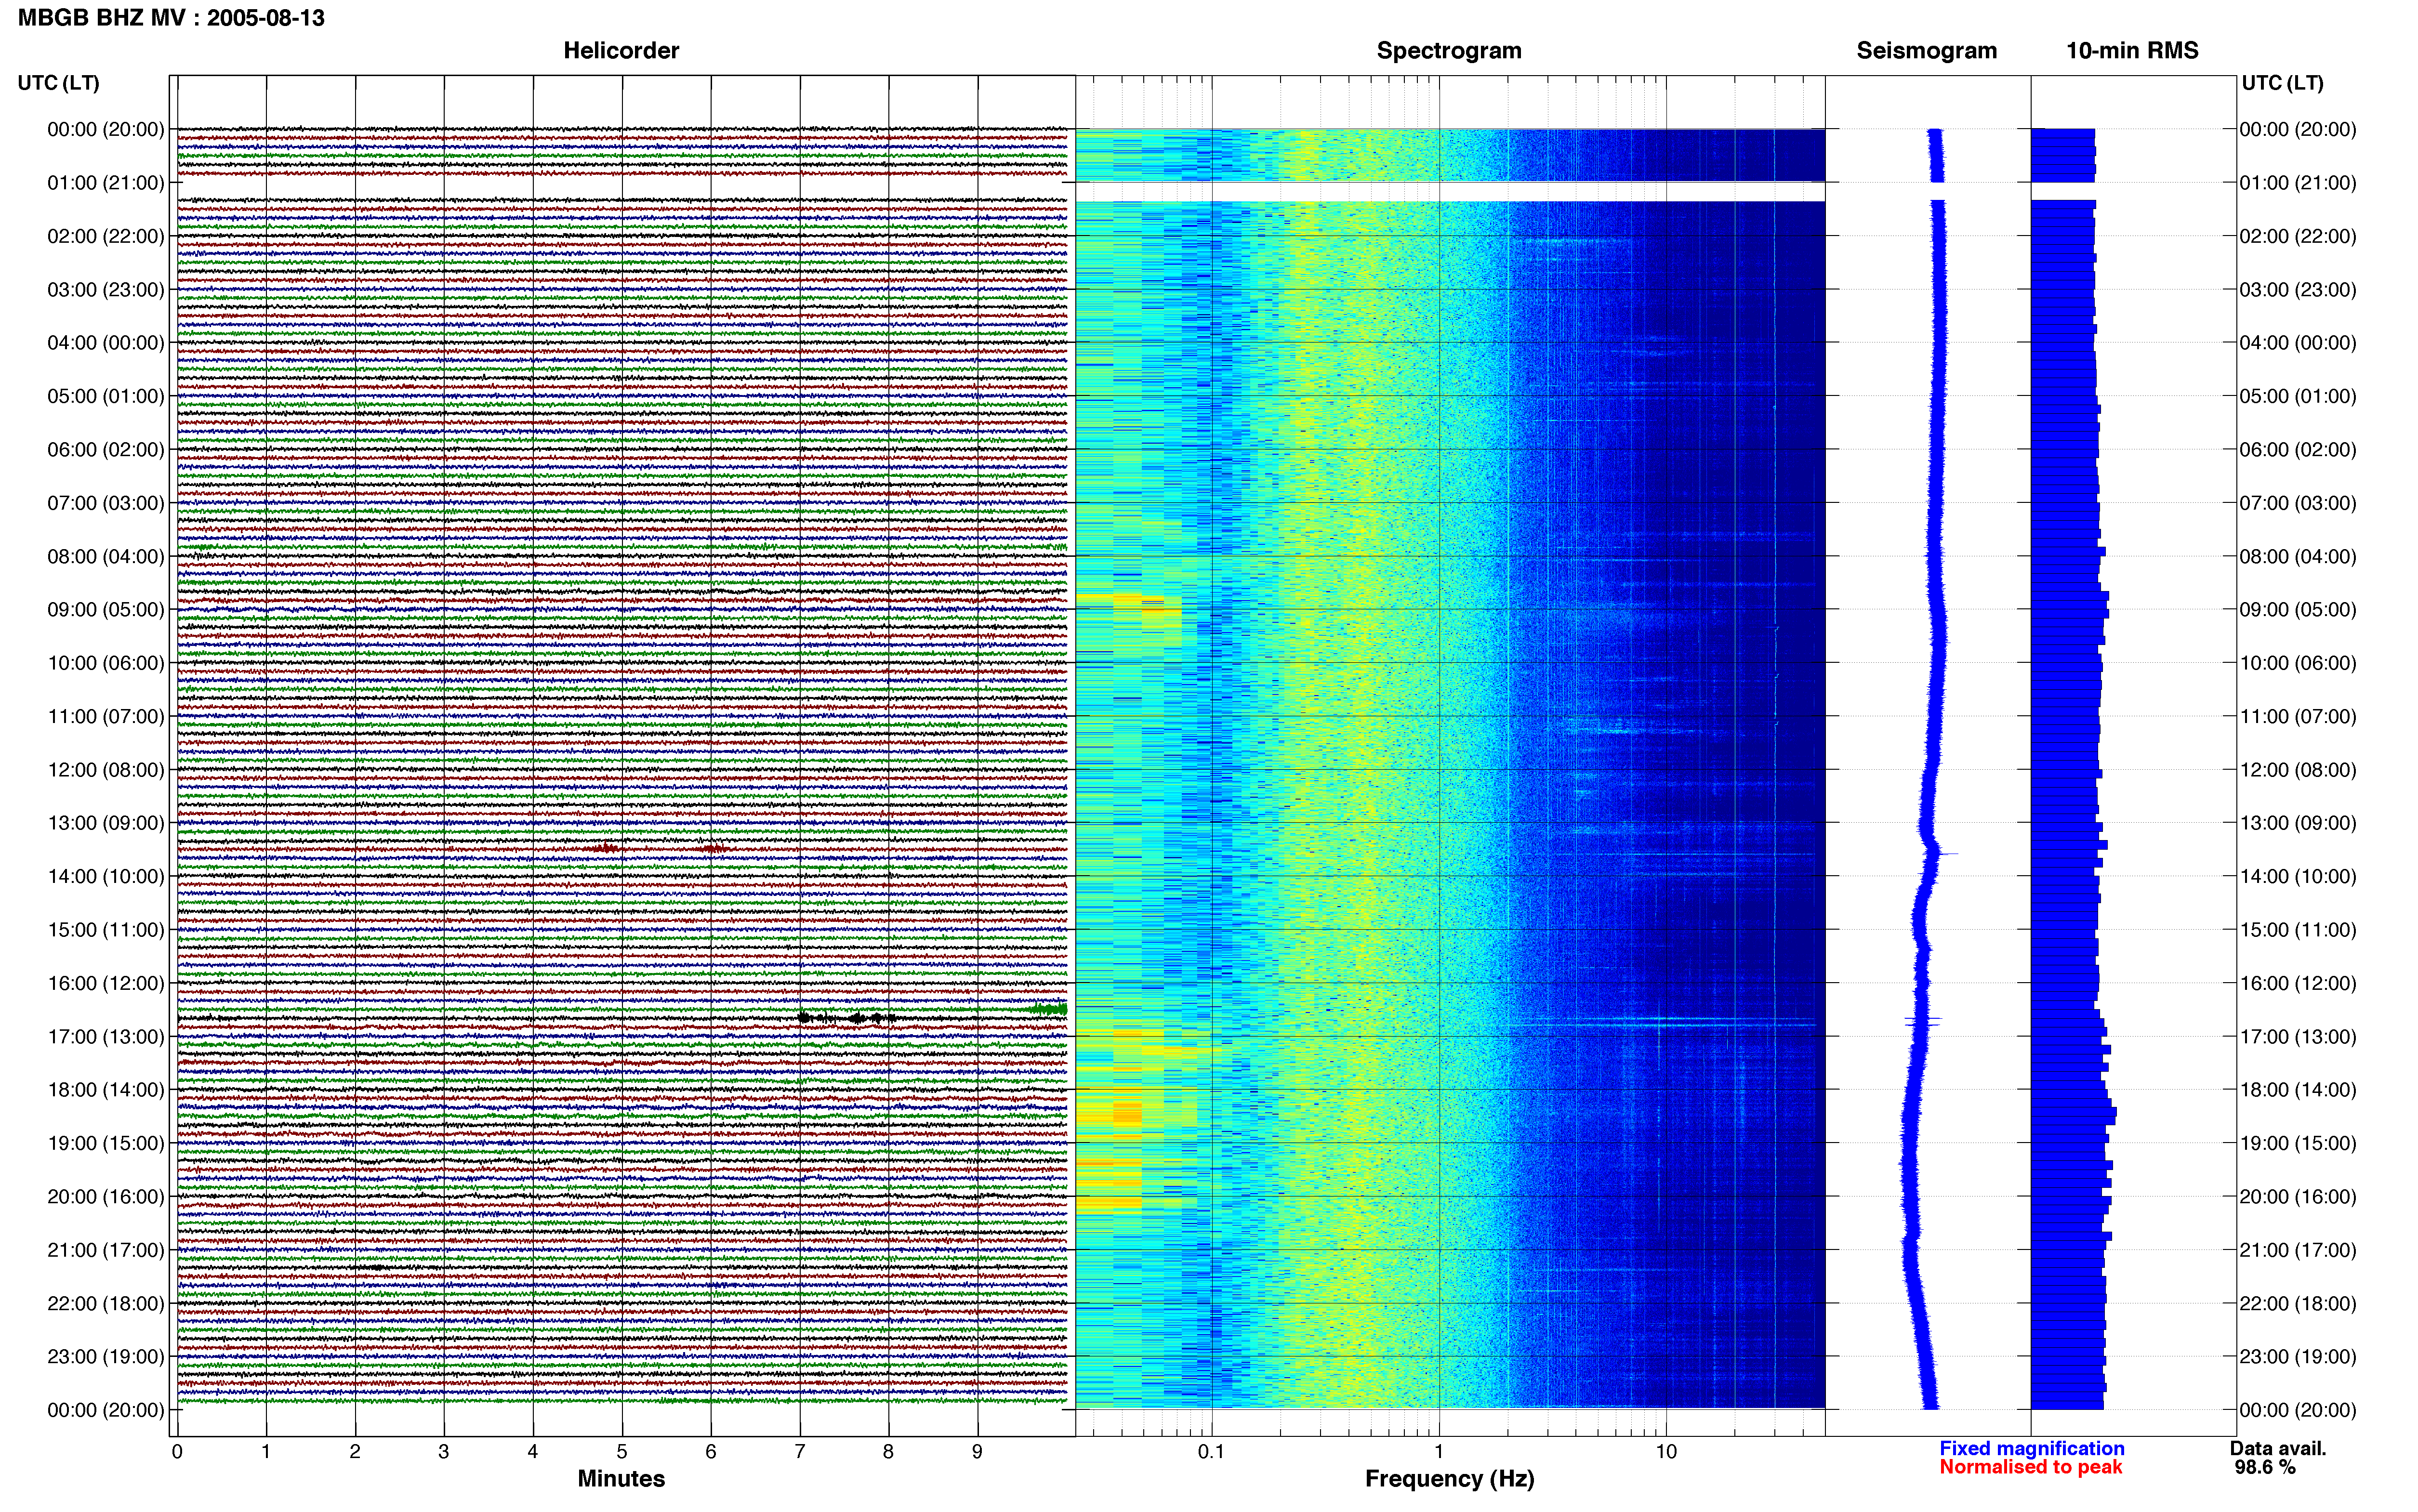Click the orange low-frequency patch near 18:30 in spectrogram
The width and height of the screenshot is (2418, 1512).
point(1127,1112)
